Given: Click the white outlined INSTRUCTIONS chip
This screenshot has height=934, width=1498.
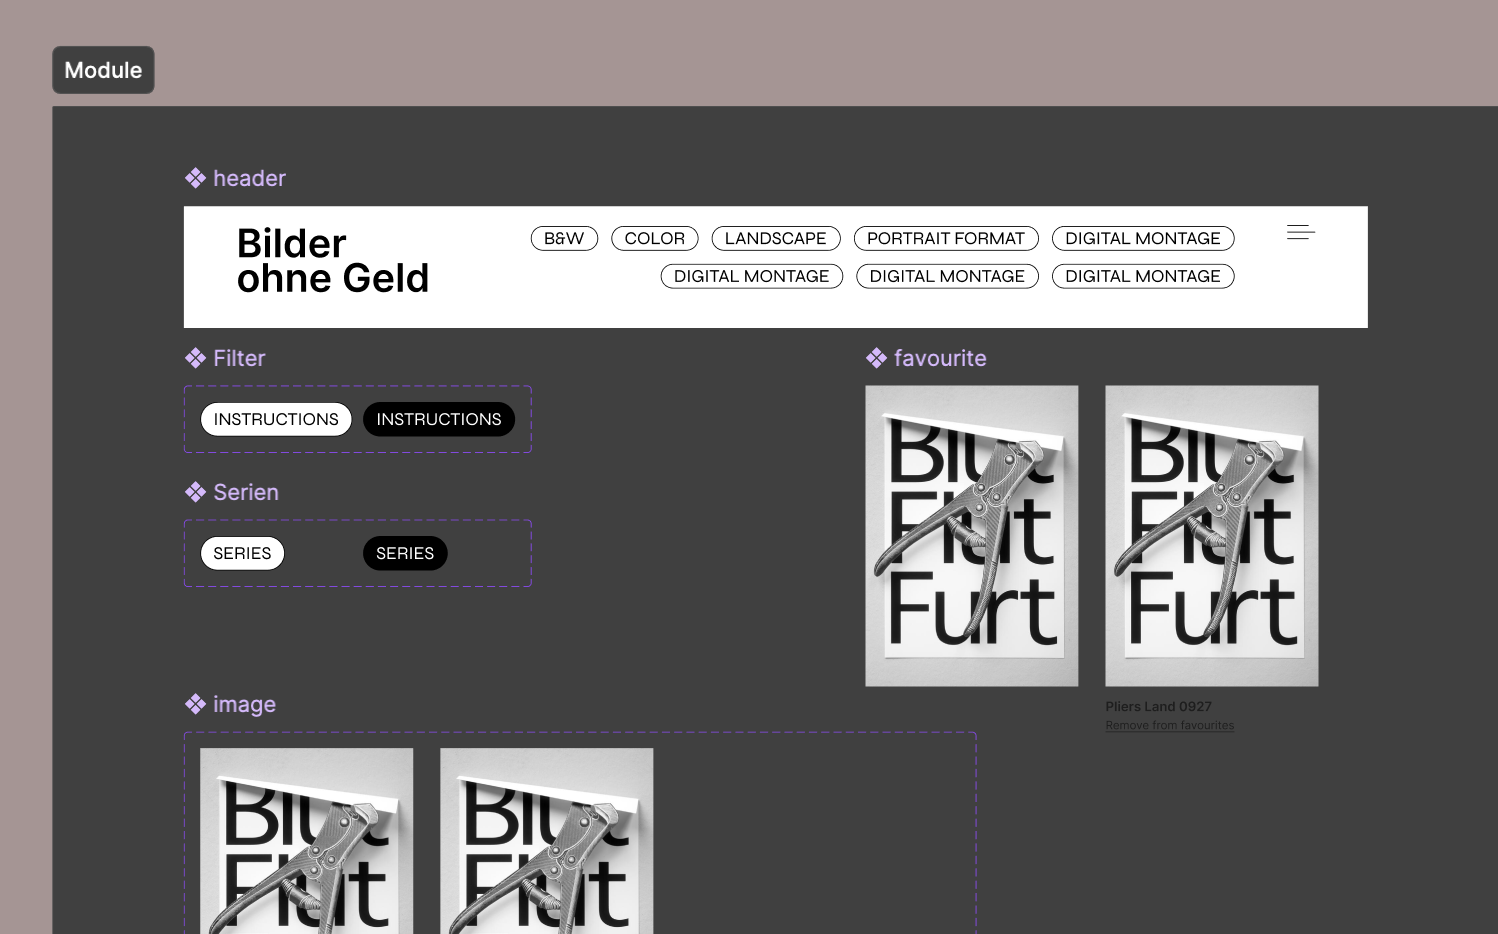Looking at the screenshot, I should tap(276, 419).
